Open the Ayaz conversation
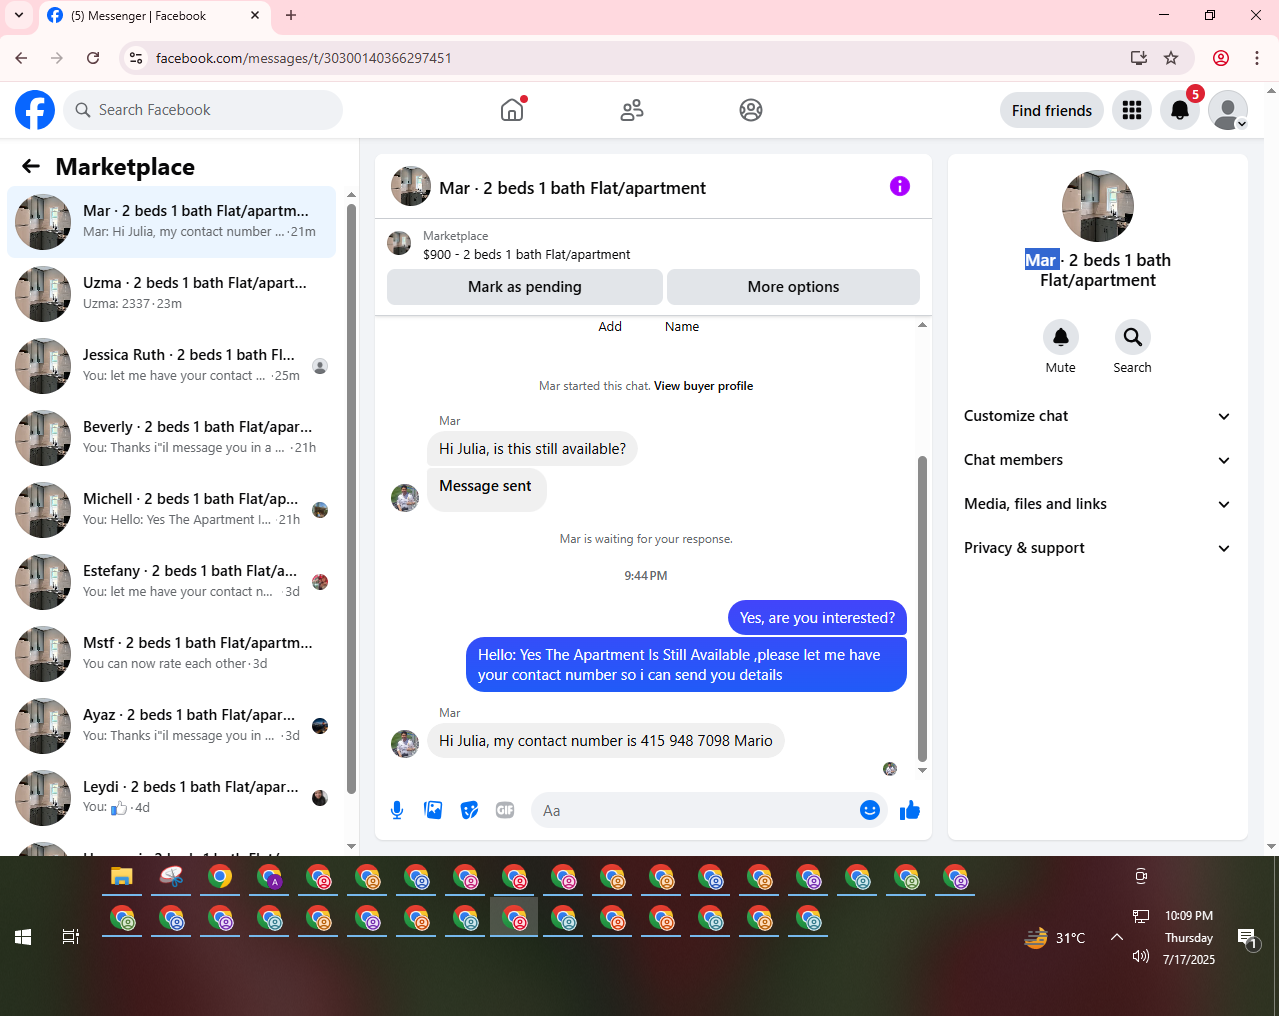Viewport: 1279px width, 1016px height. [172, 726]
